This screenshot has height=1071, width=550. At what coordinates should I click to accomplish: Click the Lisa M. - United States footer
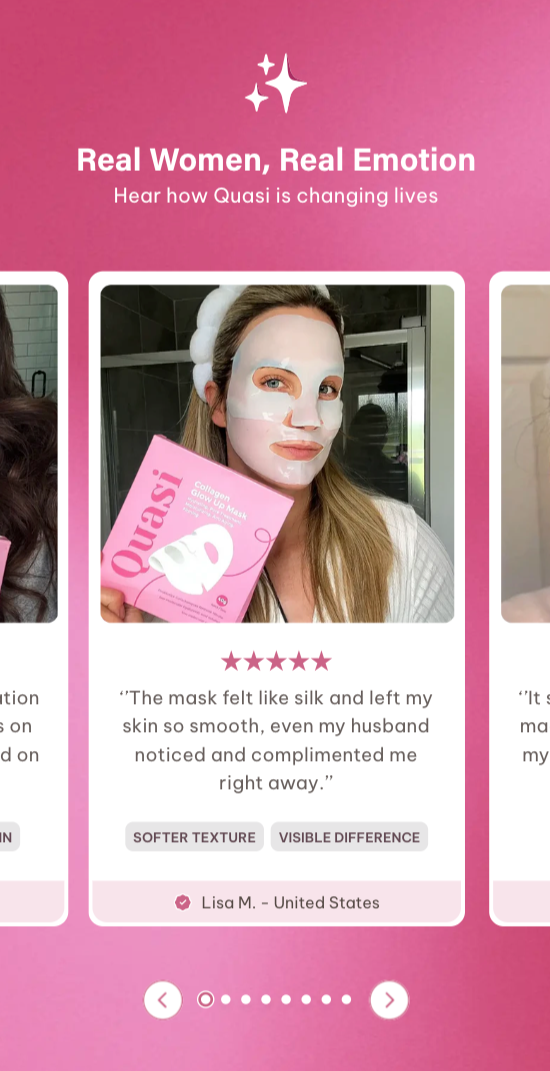277,903
